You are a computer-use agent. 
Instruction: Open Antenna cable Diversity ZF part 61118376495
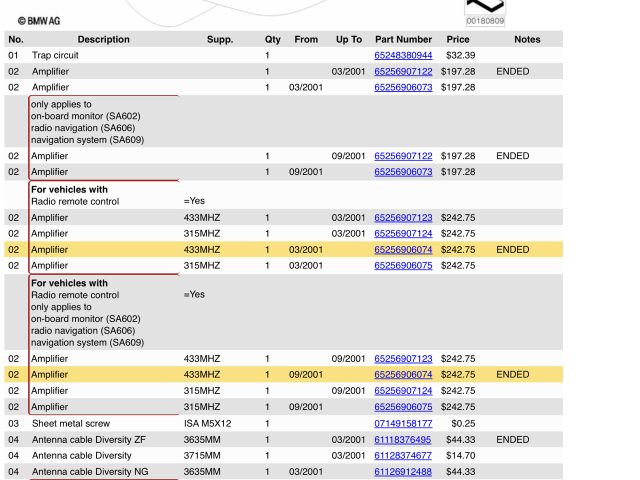coord(403,439)
